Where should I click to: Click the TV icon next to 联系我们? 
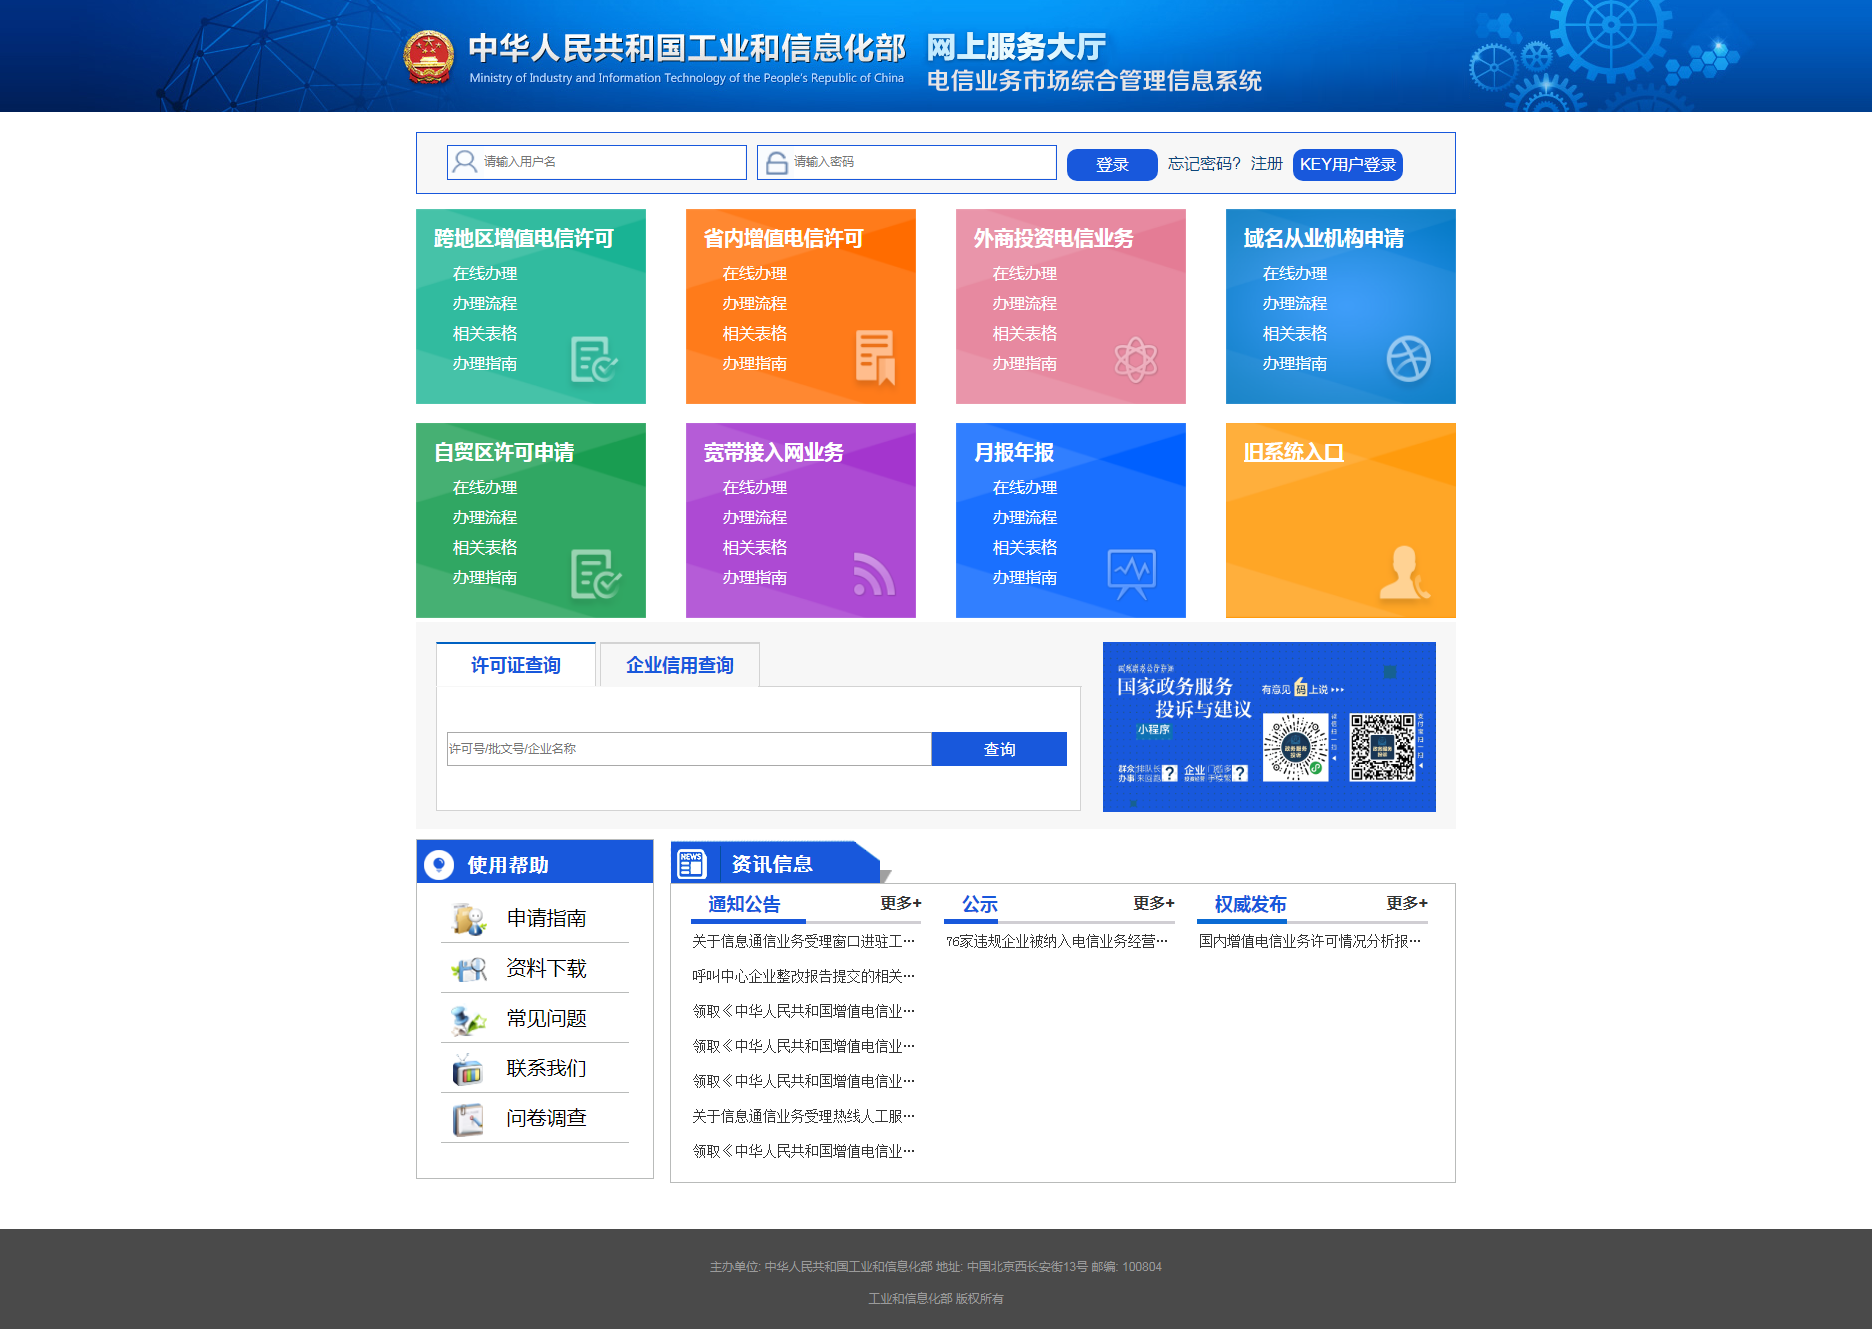point(467,1069)
